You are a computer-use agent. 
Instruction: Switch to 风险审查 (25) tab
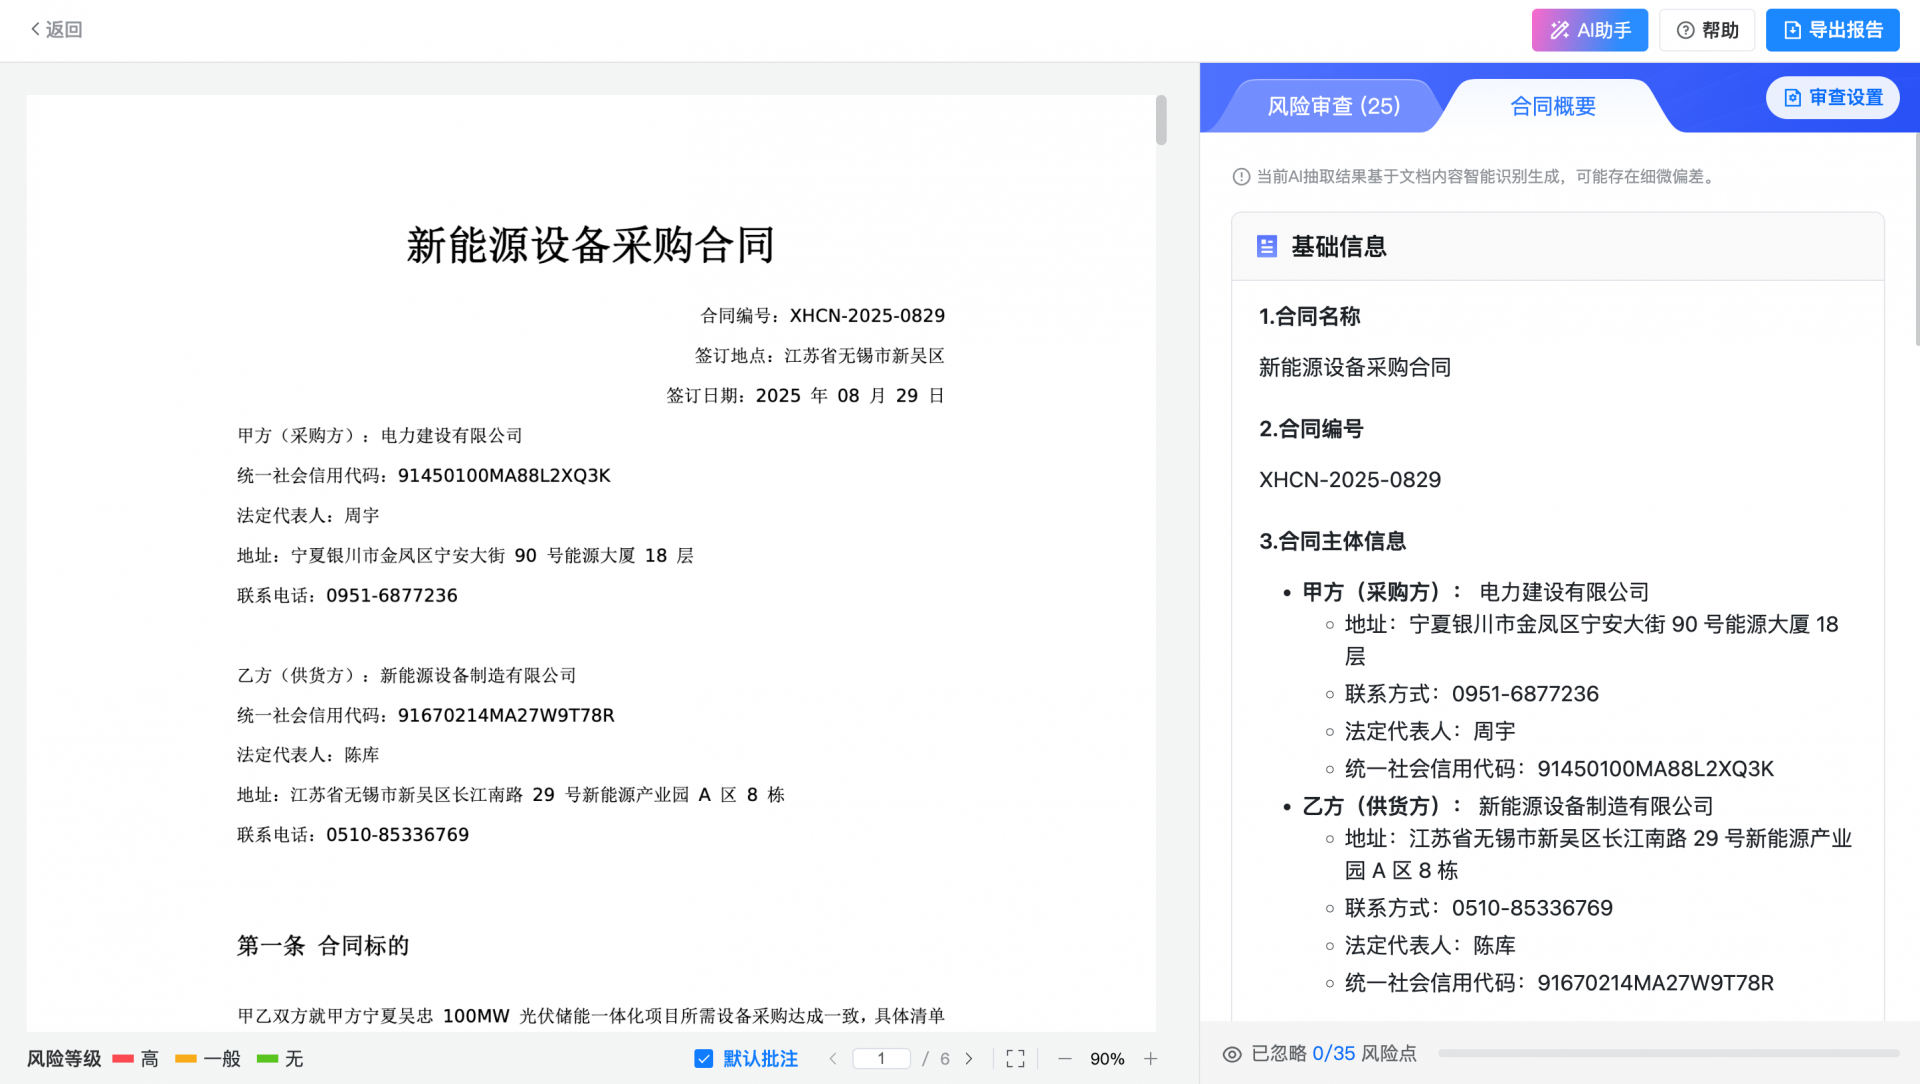[x=1333, y=106]
